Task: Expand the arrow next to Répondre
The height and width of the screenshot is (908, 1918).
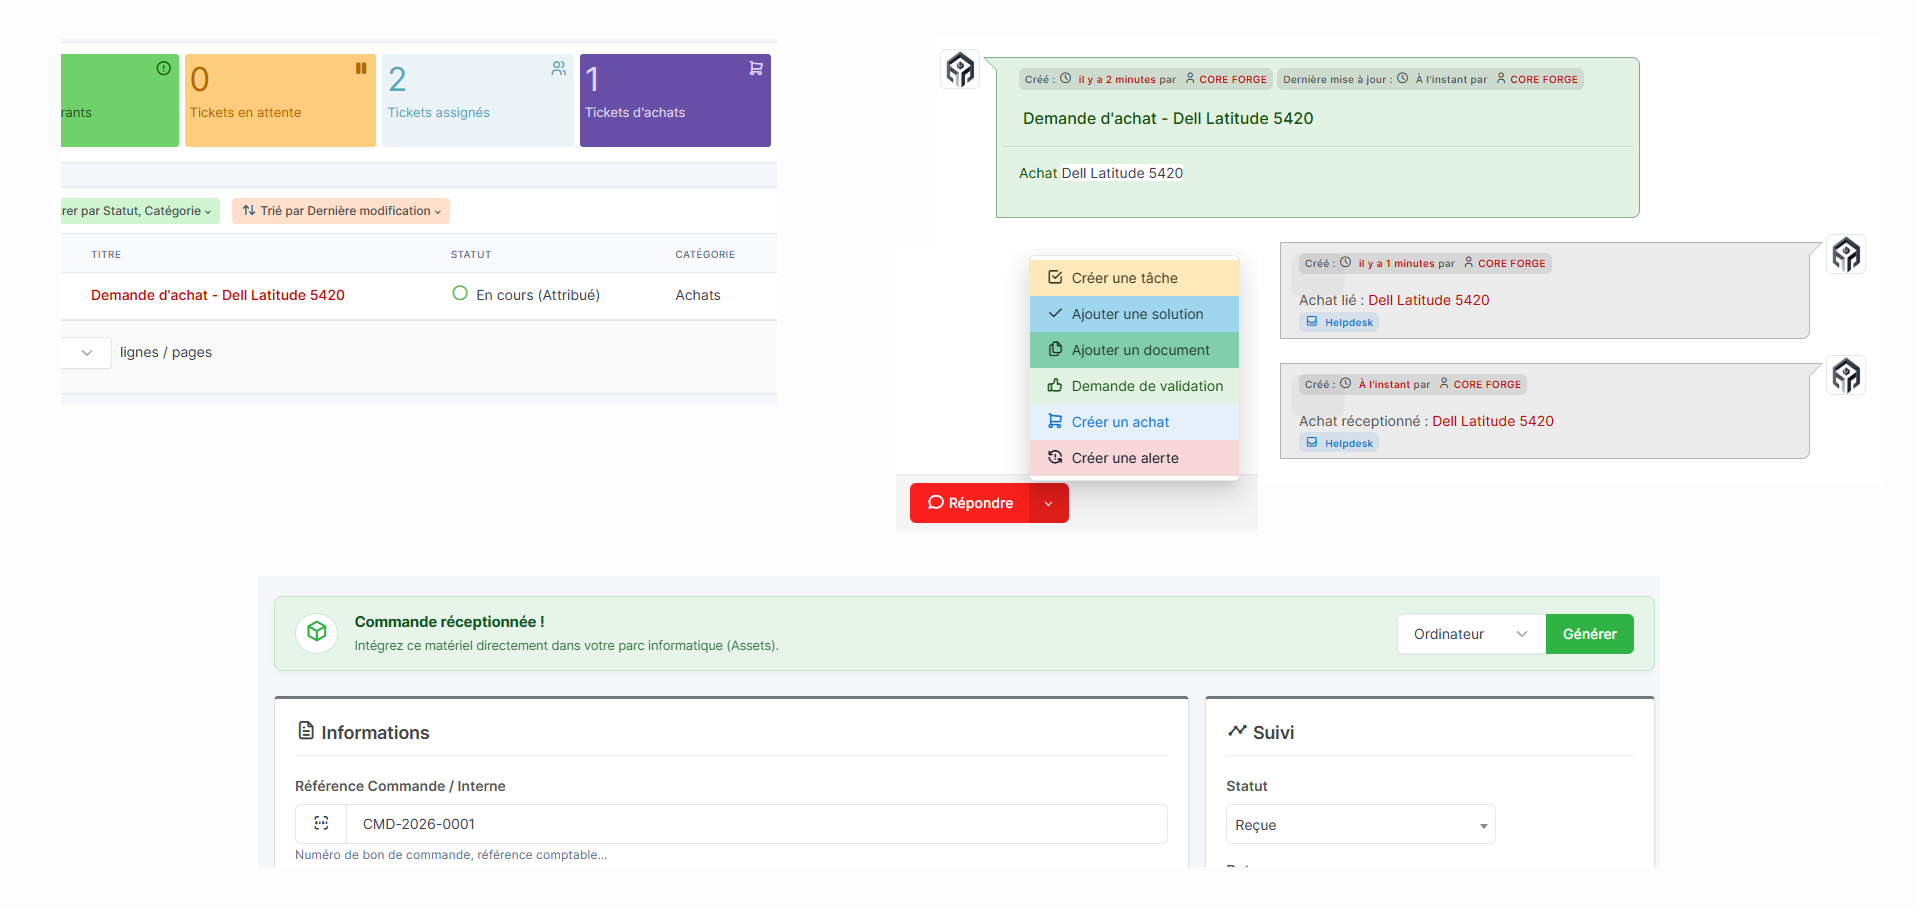Action: [x=1048, y=503]
